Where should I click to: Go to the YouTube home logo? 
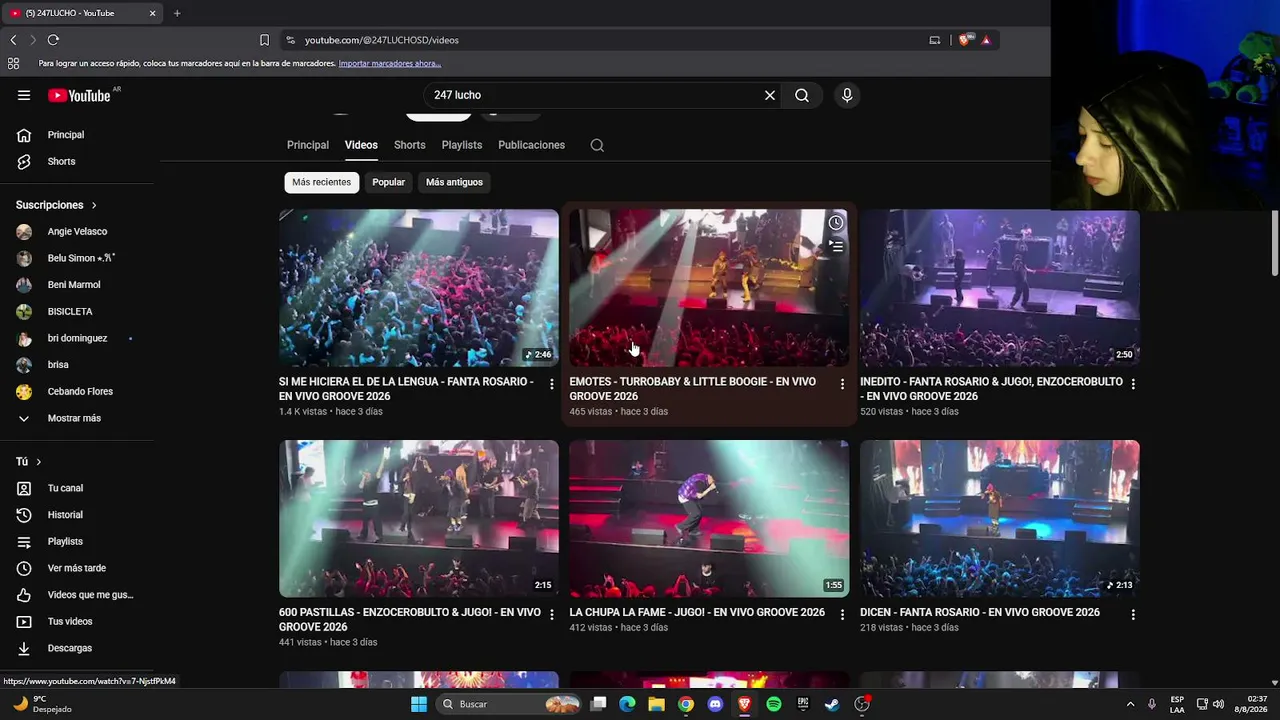coord(80,95)
